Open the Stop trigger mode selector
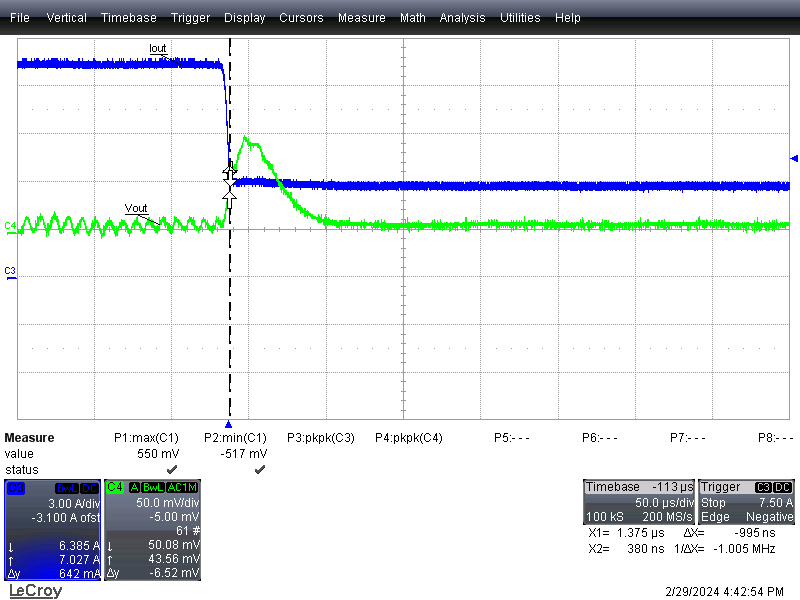This screenshot has width=800, height=600. pos(715,503)
